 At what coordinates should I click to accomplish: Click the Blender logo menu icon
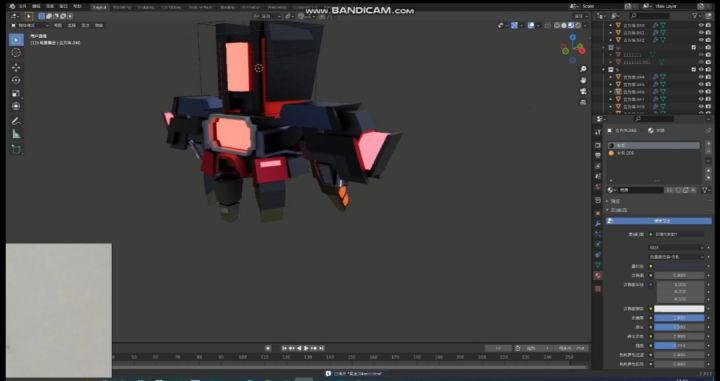pyautogui.click(x=12, y=6)
